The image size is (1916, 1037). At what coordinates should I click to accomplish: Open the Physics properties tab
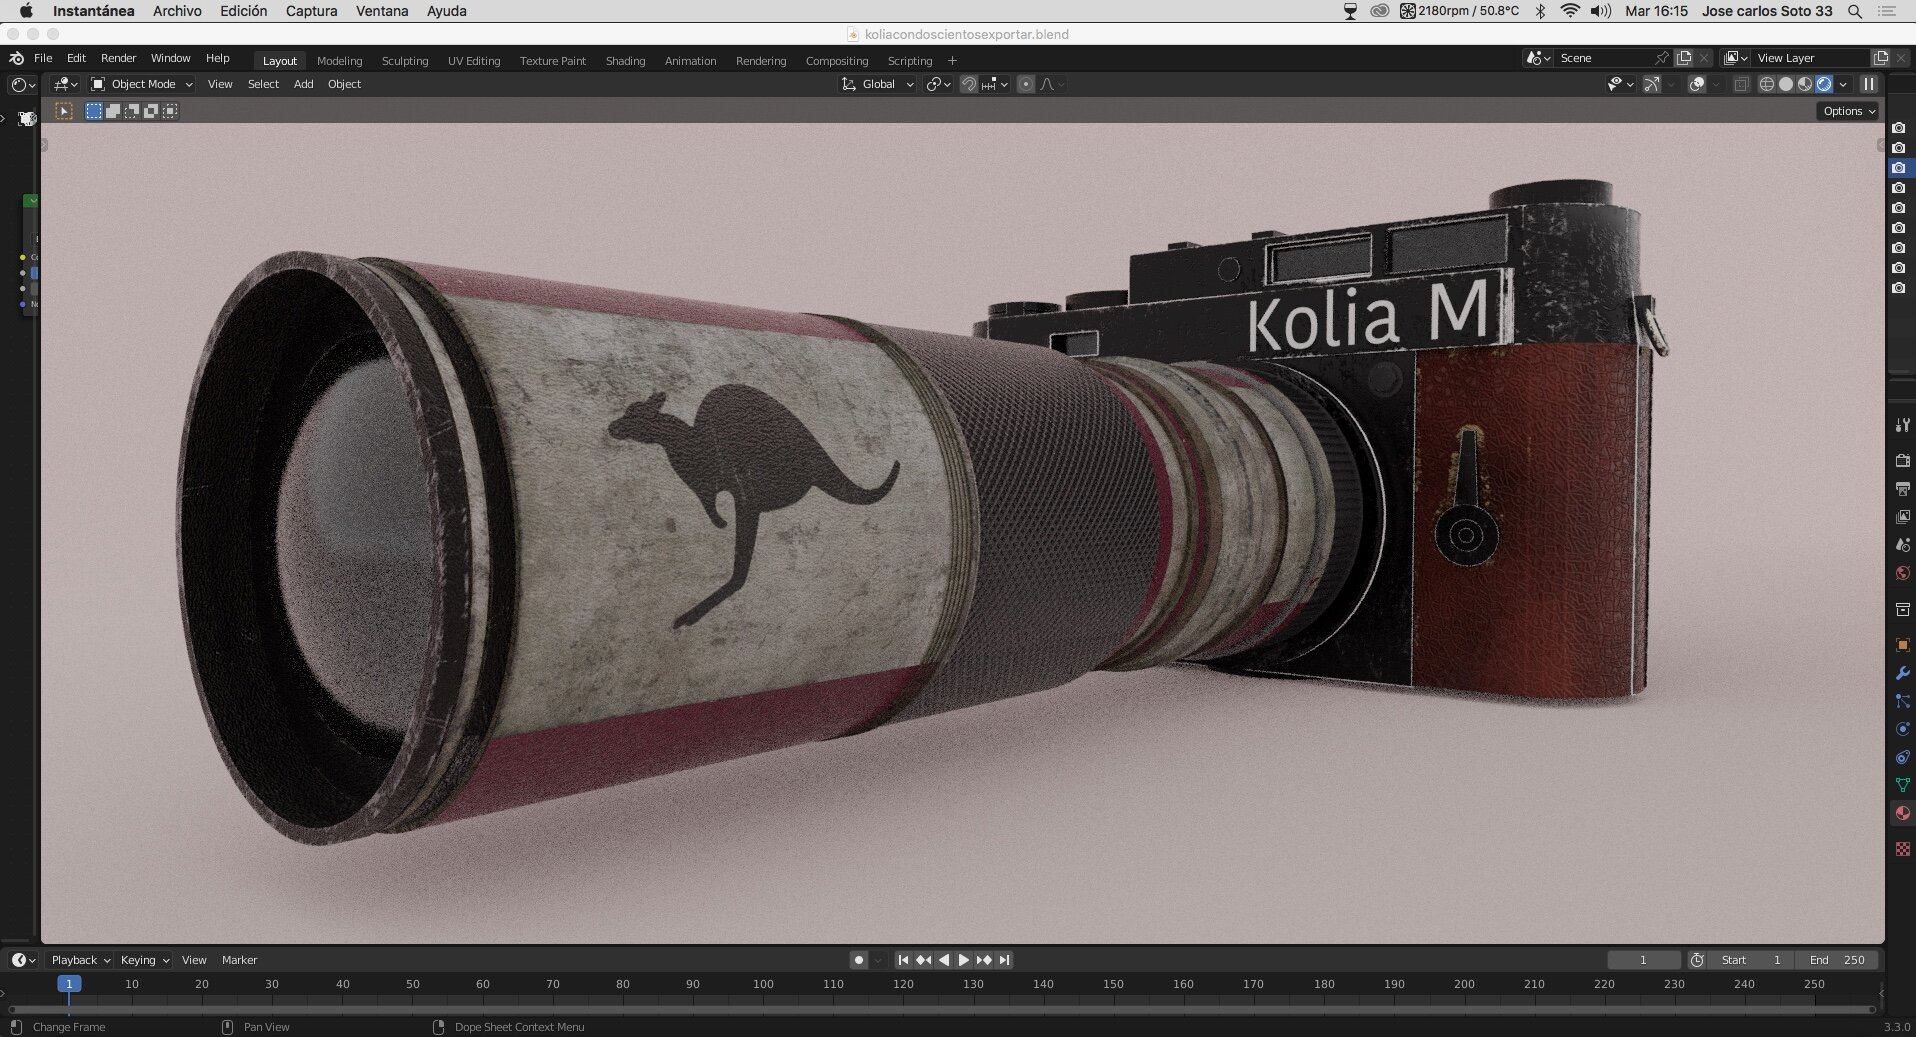coord(1902,729)
